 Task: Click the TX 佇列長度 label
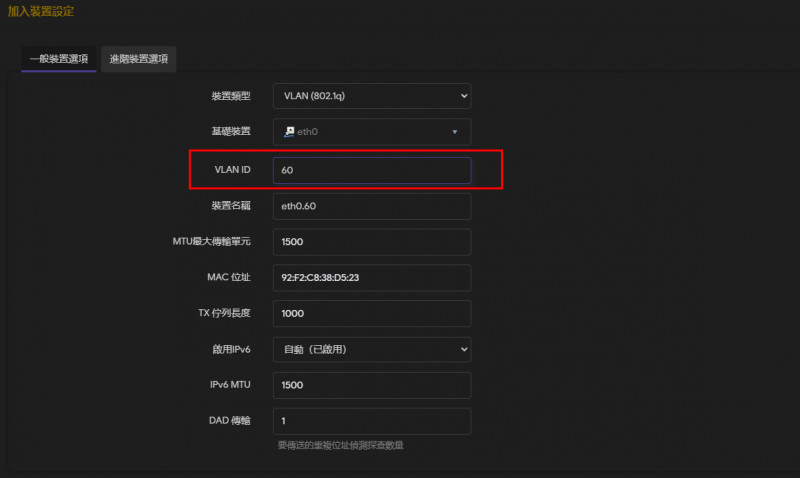click(x=224, y=313)
